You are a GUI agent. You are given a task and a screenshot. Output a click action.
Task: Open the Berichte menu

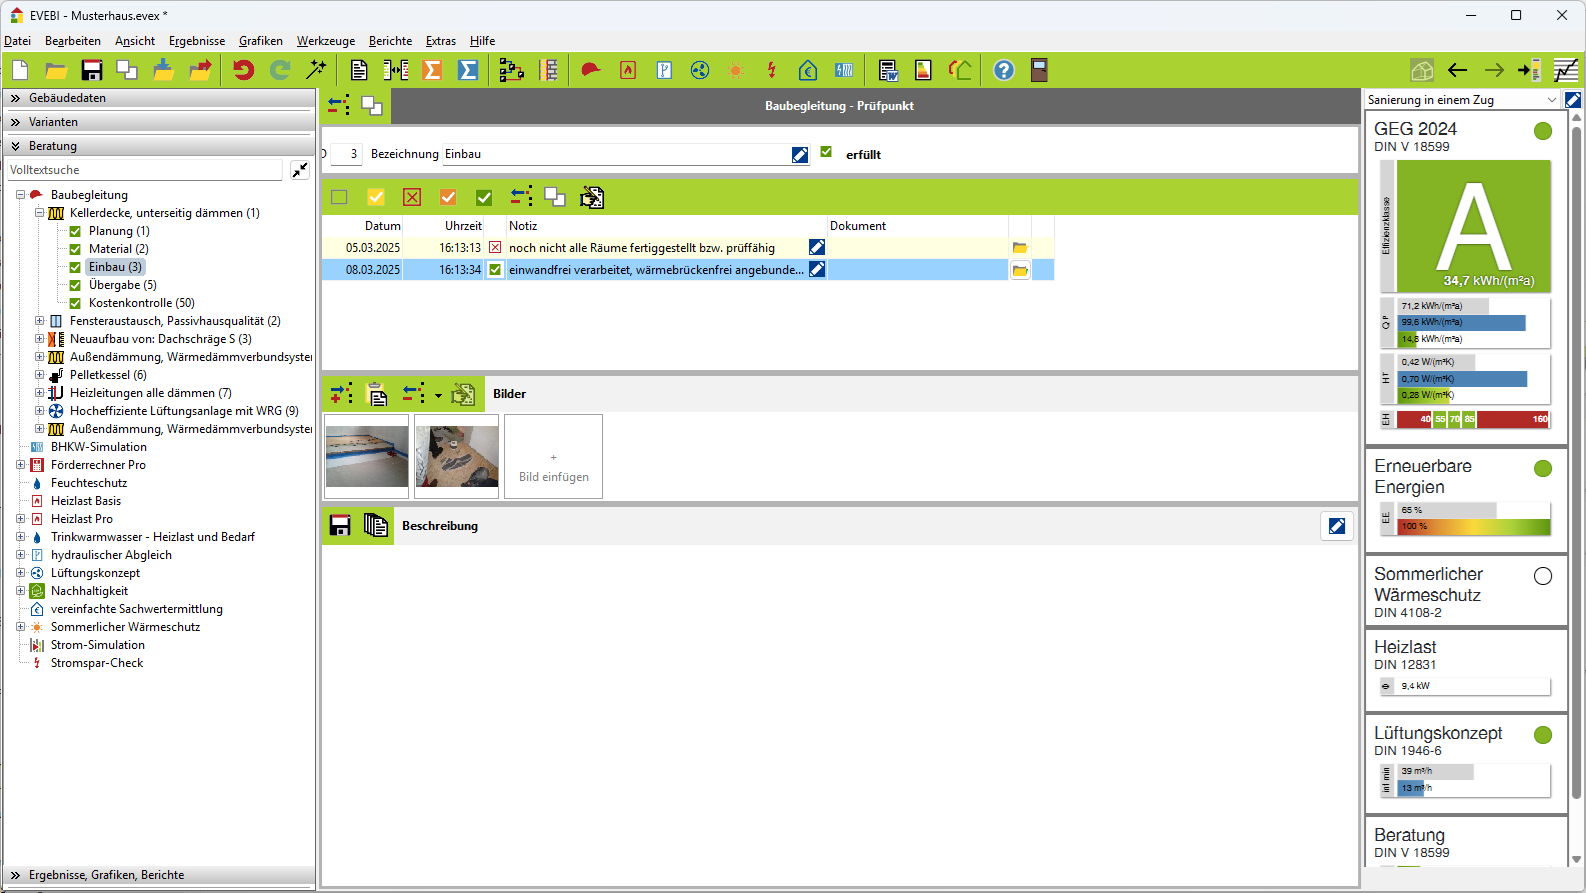(390, 41)
